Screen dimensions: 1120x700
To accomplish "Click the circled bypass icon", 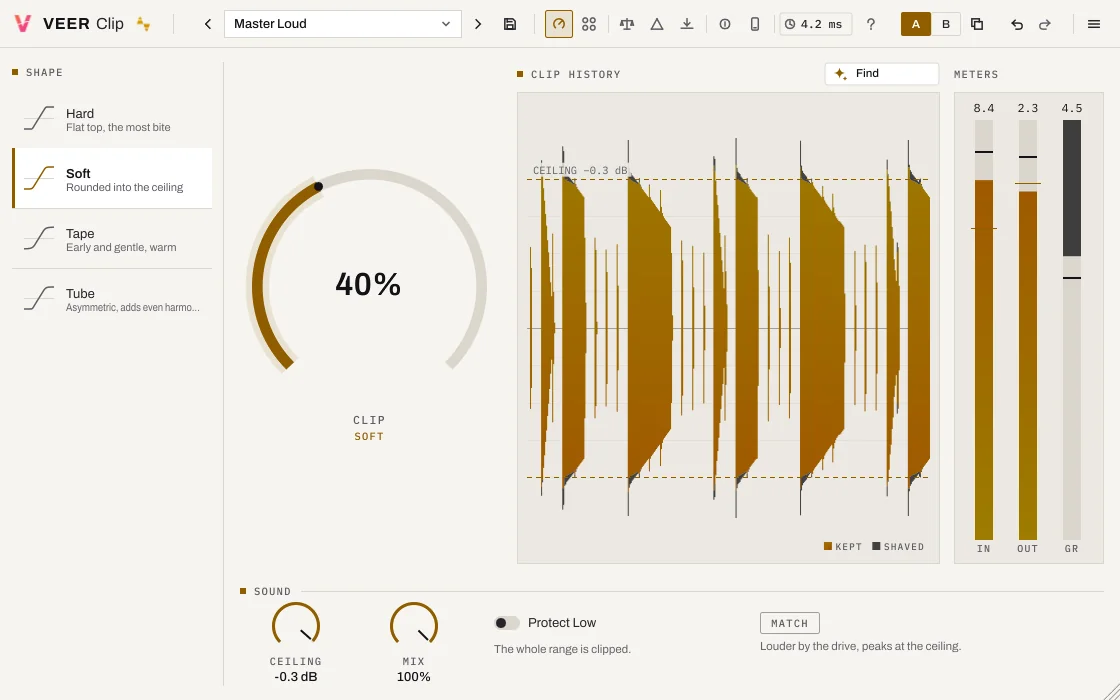I will coord(725,24).
